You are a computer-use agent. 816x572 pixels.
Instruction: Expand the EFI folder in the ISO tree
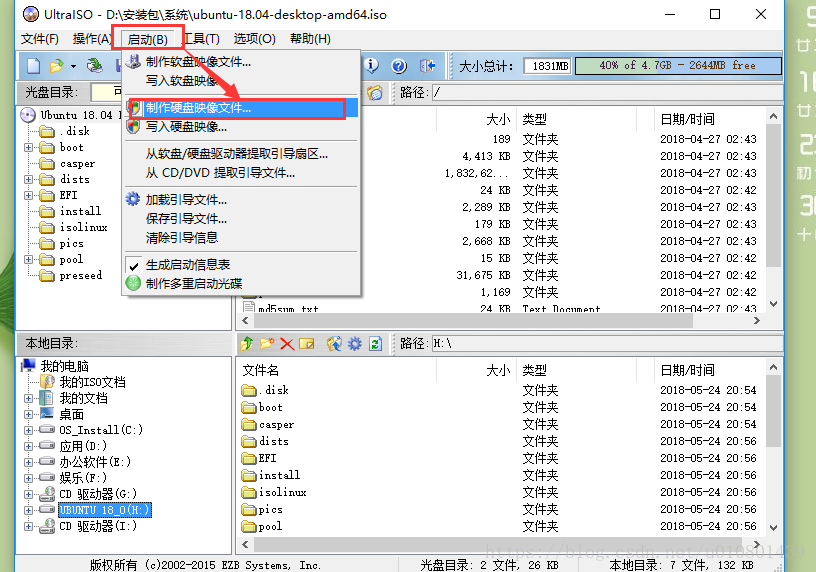tap(29, 196)
